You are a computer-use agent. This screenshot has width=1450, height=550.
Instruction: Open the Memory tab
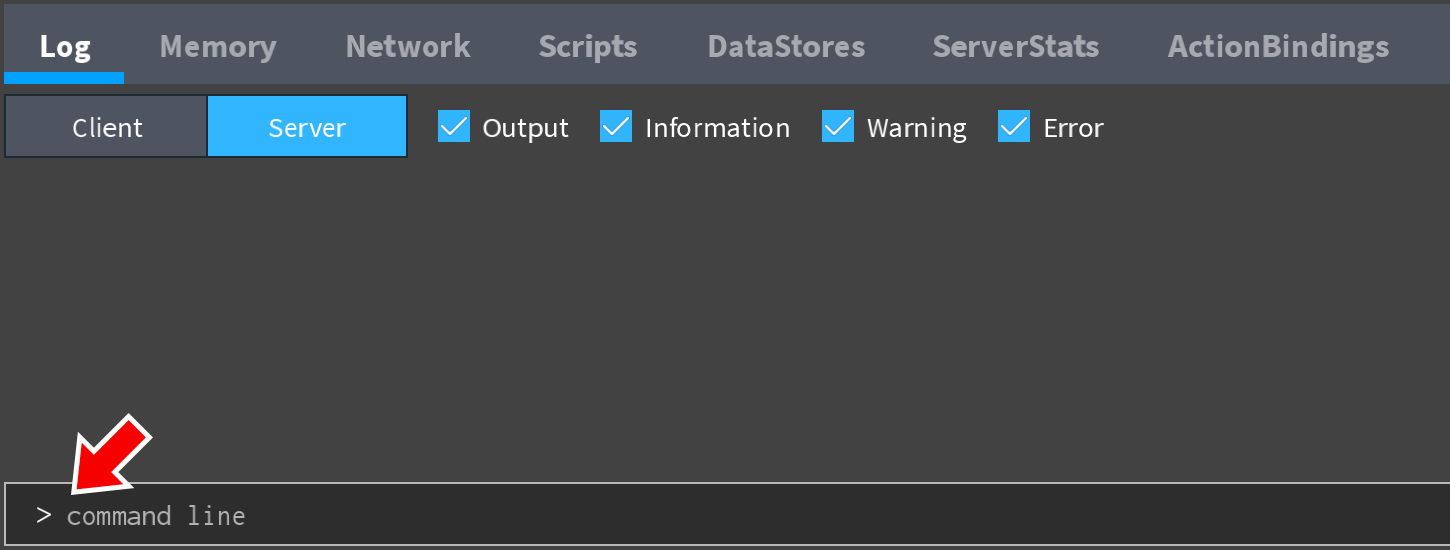(218, 46)
